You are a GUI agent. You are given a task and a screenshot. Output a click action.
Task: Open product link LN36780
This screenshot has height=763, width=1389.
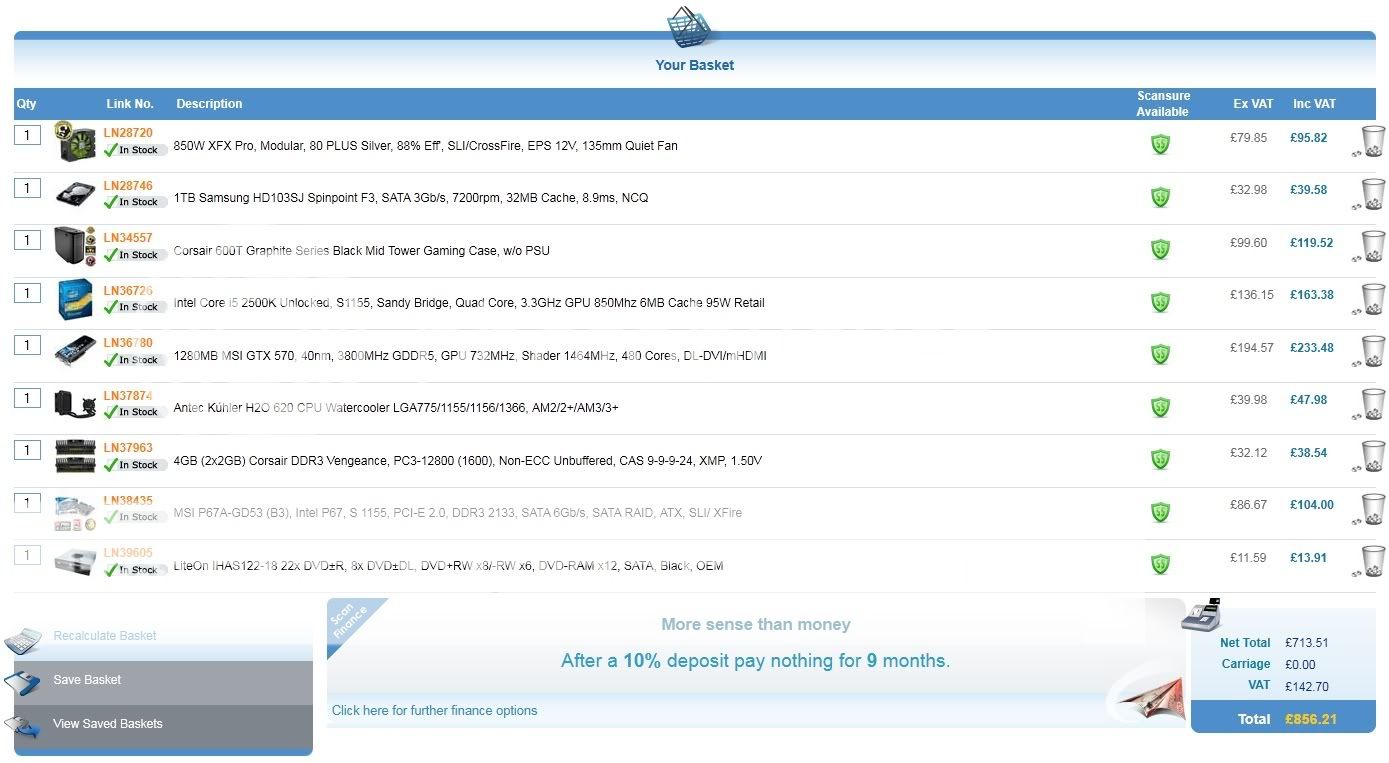click(128, 343)
